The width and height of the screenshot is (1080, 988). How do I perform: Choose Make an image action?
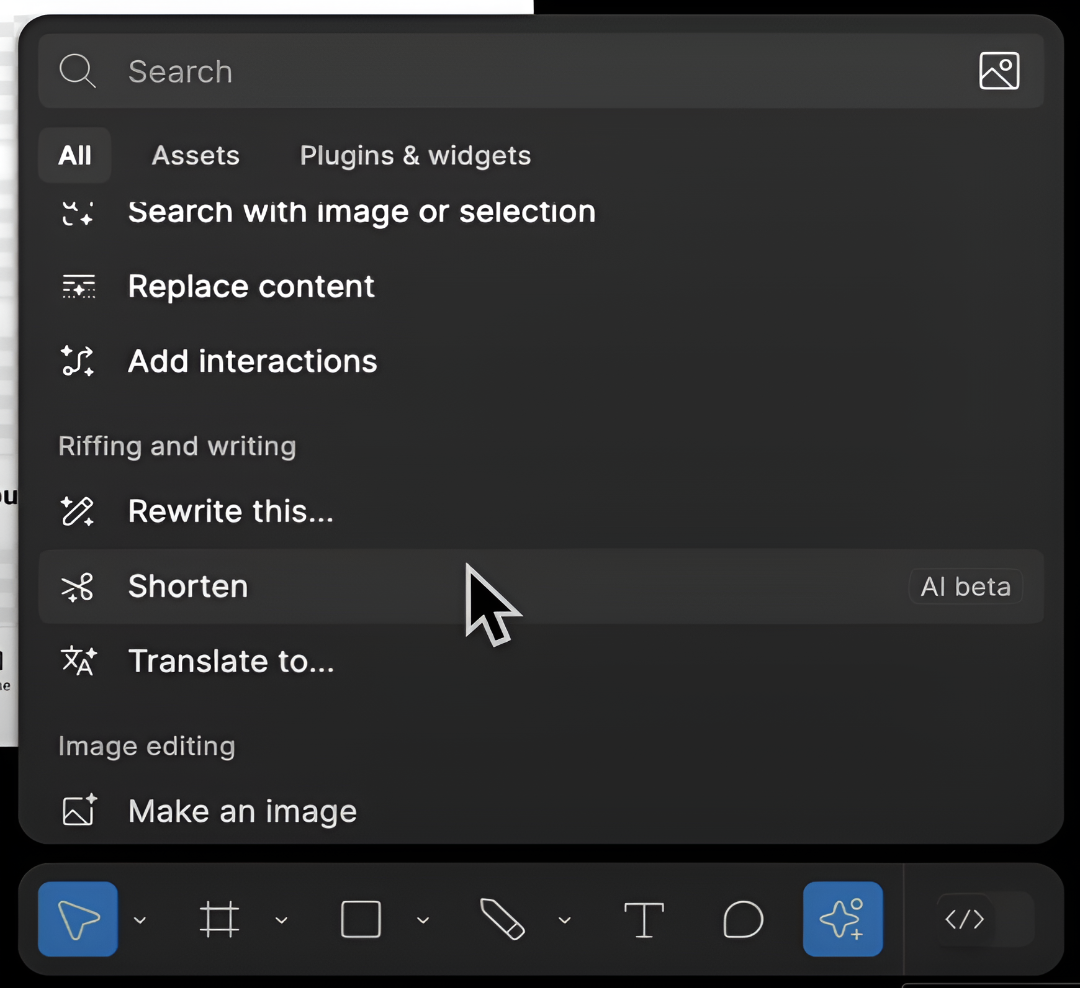(x=242, y=811)
